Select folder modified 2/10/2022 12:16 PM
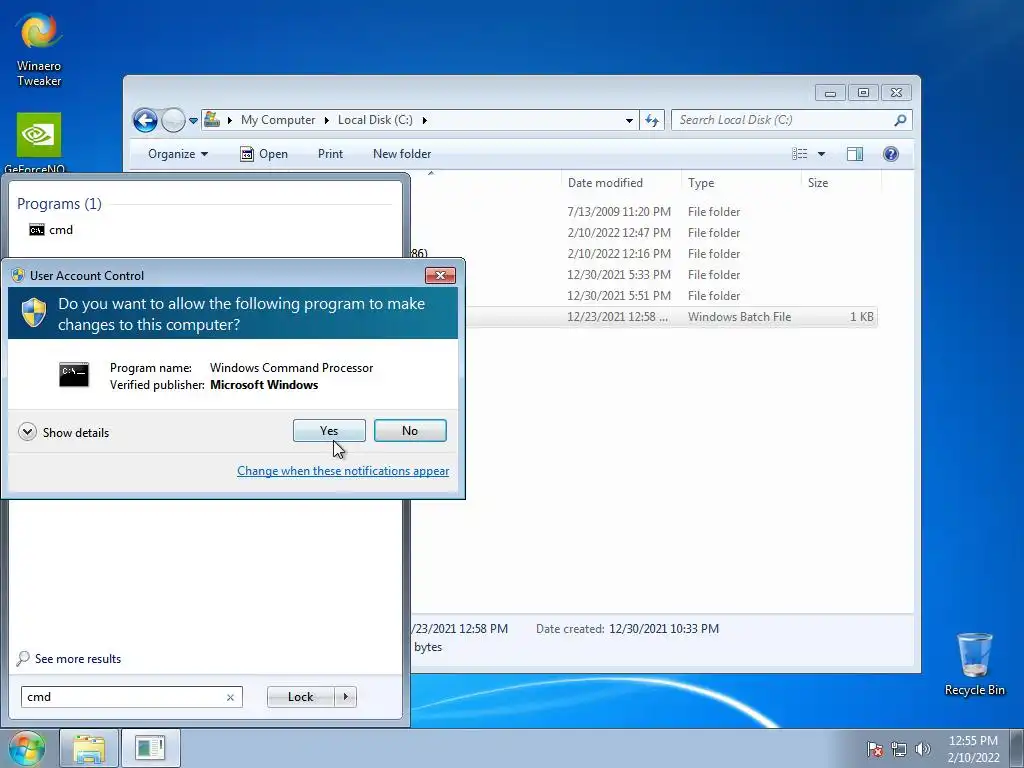This screenshot has height=768, width=1024. click(x=644, y=253)
